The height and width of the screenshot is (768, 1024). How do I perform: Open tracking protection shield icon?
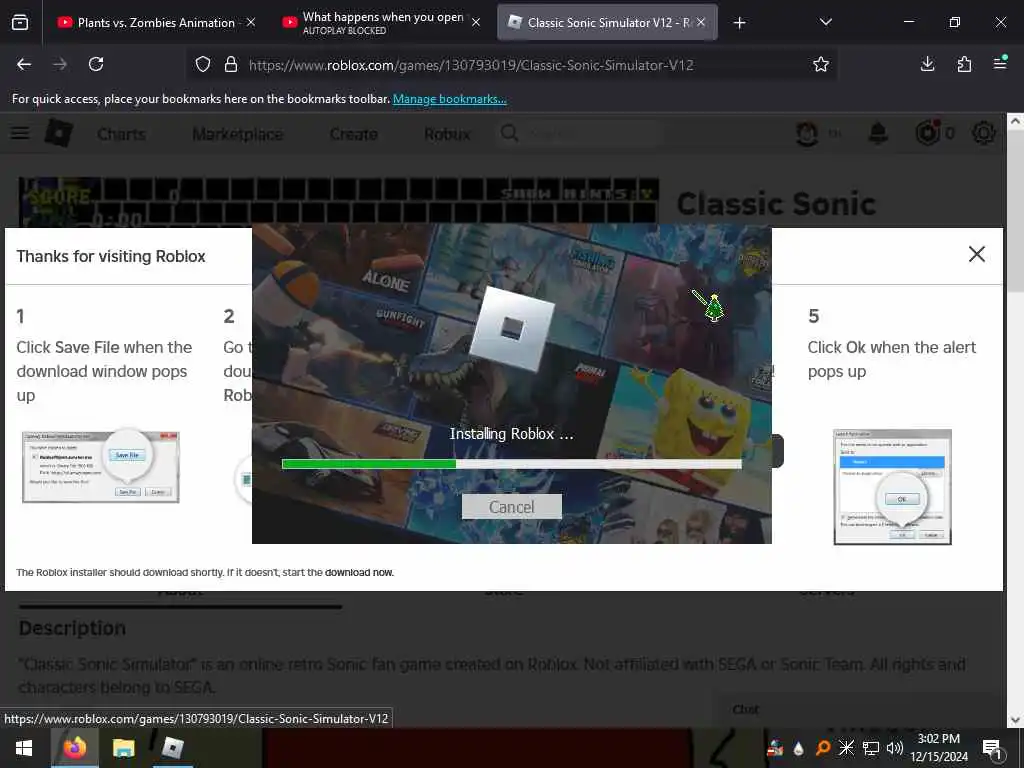click(203, 65)
